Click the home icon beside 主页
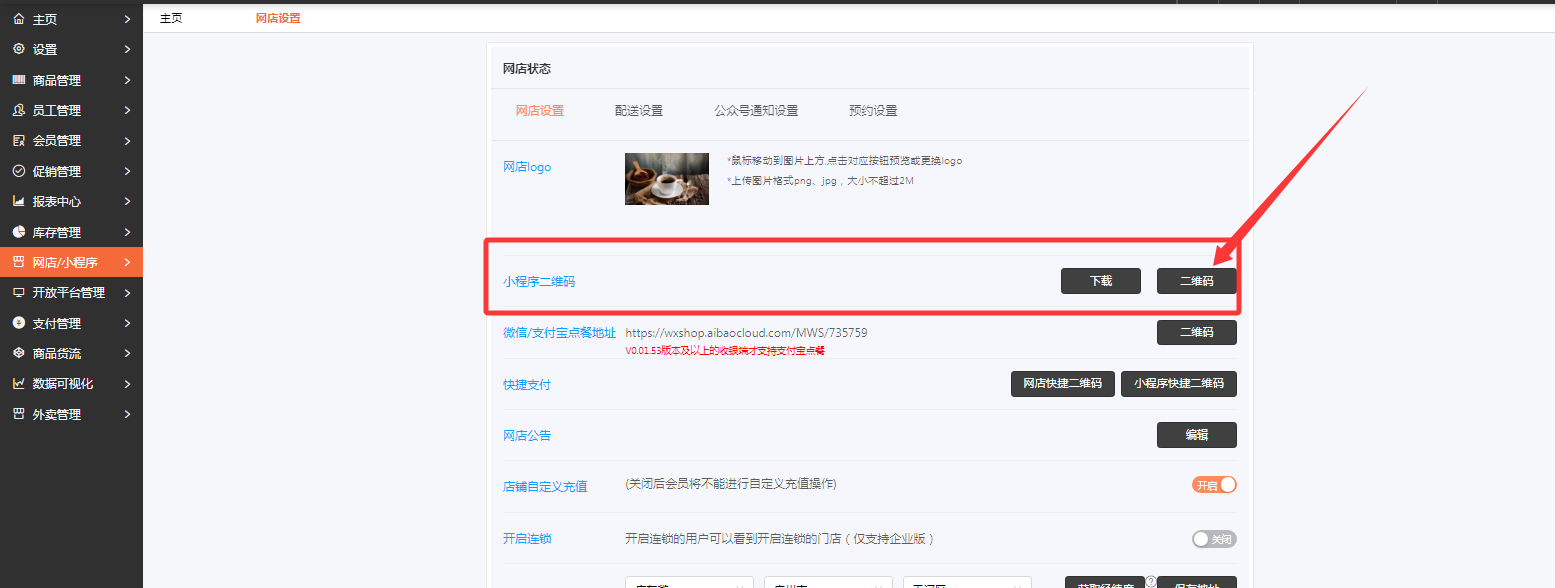 [18, 19]
